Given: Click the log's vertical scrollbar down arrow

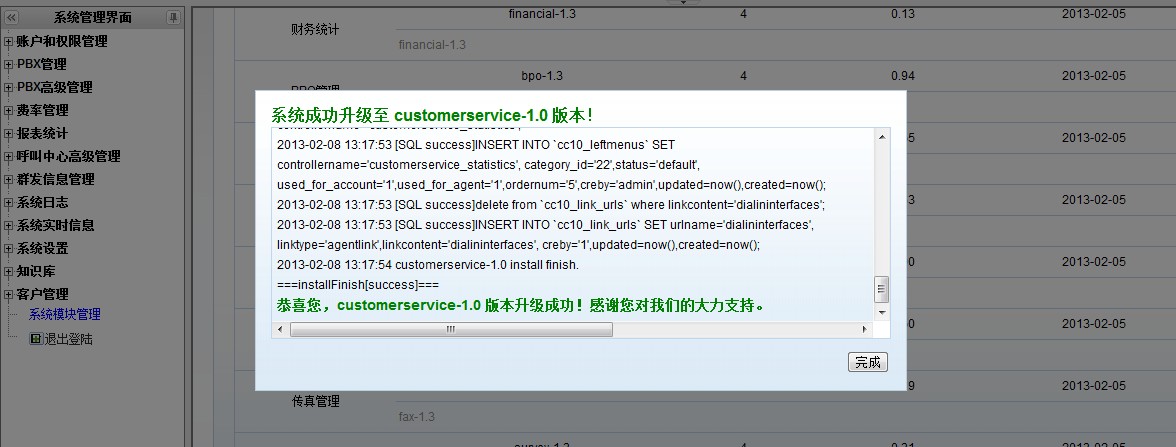Looking at the screenshot, I should (x=881, y=312).
